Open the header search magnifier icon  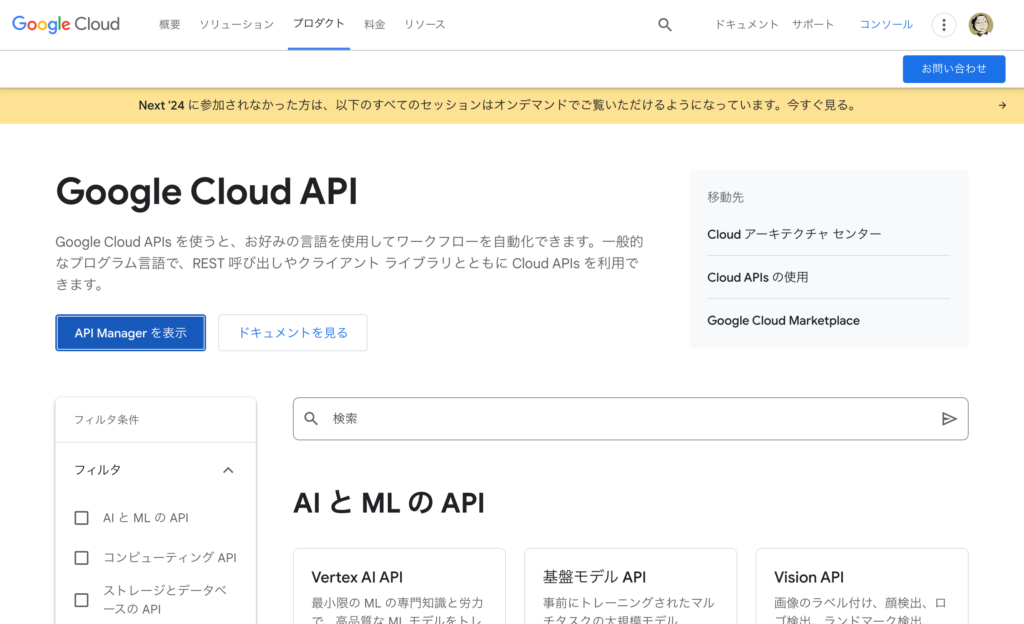click(x=665, y=25)
